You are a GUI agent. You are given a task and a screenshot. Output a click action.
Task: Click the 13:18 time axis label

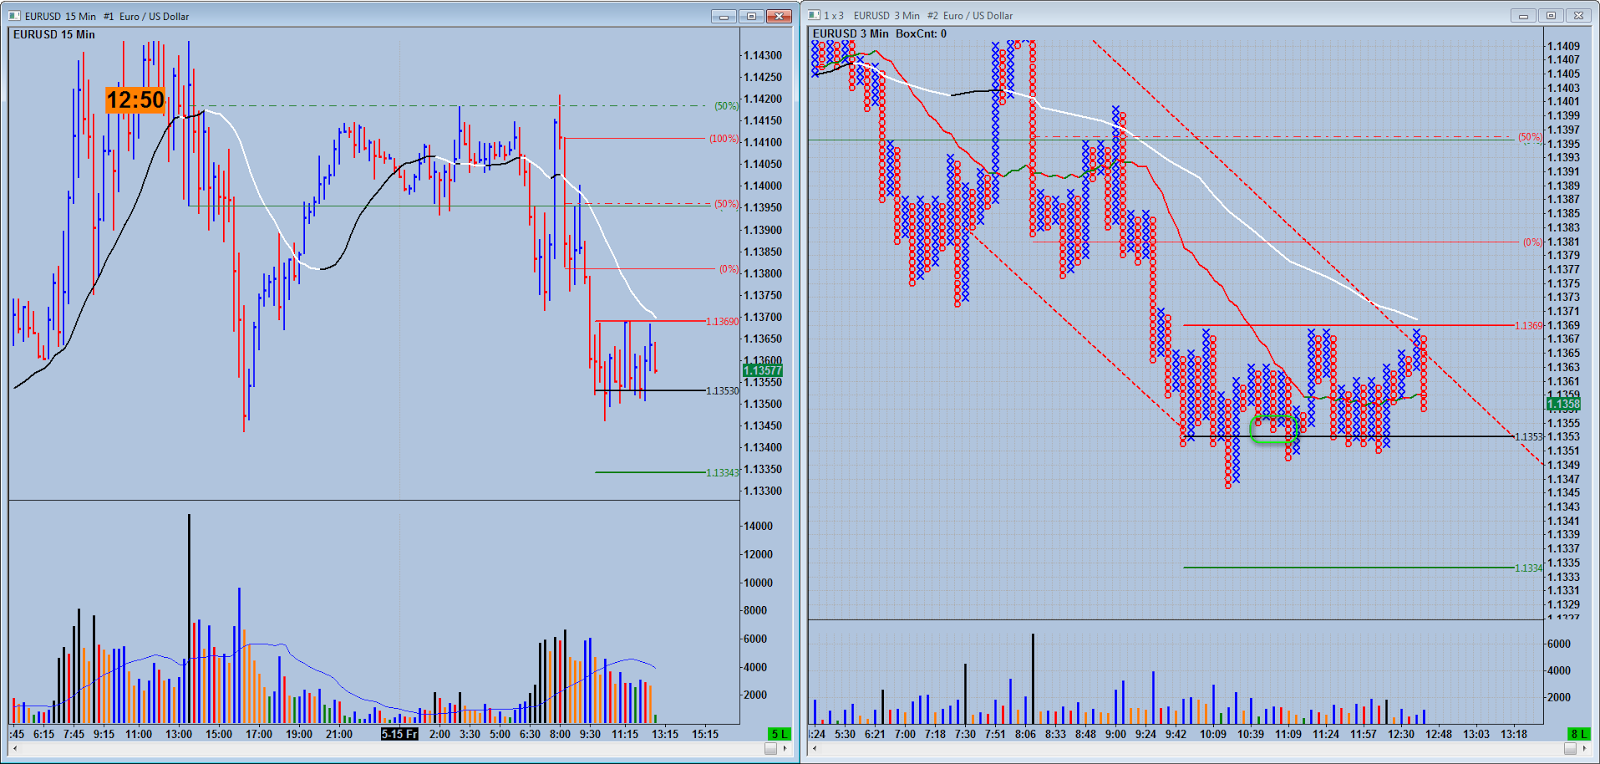1514,734
